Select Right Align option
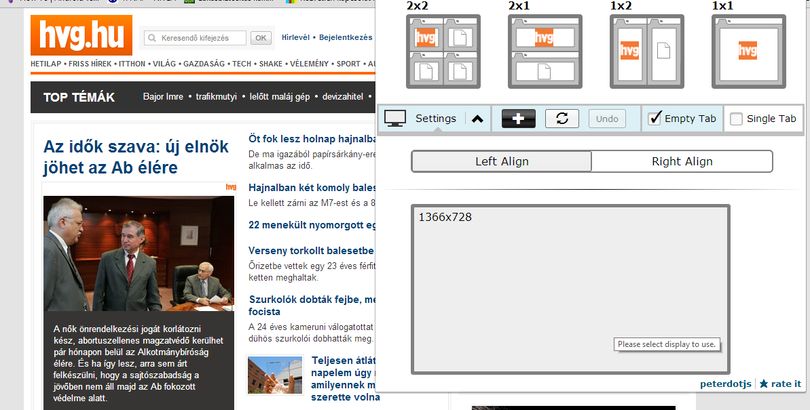This screenshot has height=410, width=810. point(682,162)
